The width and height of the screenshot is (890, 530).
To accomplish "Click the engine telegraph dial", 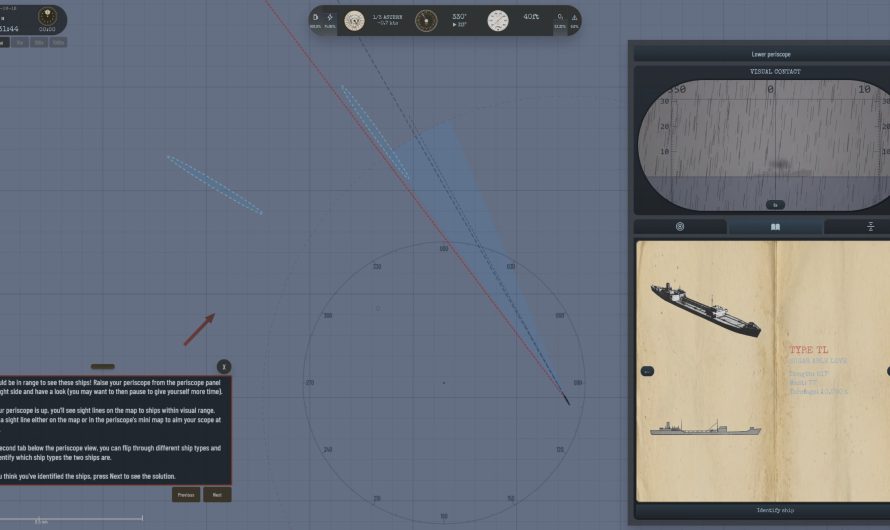I will (x=354, y=21).
